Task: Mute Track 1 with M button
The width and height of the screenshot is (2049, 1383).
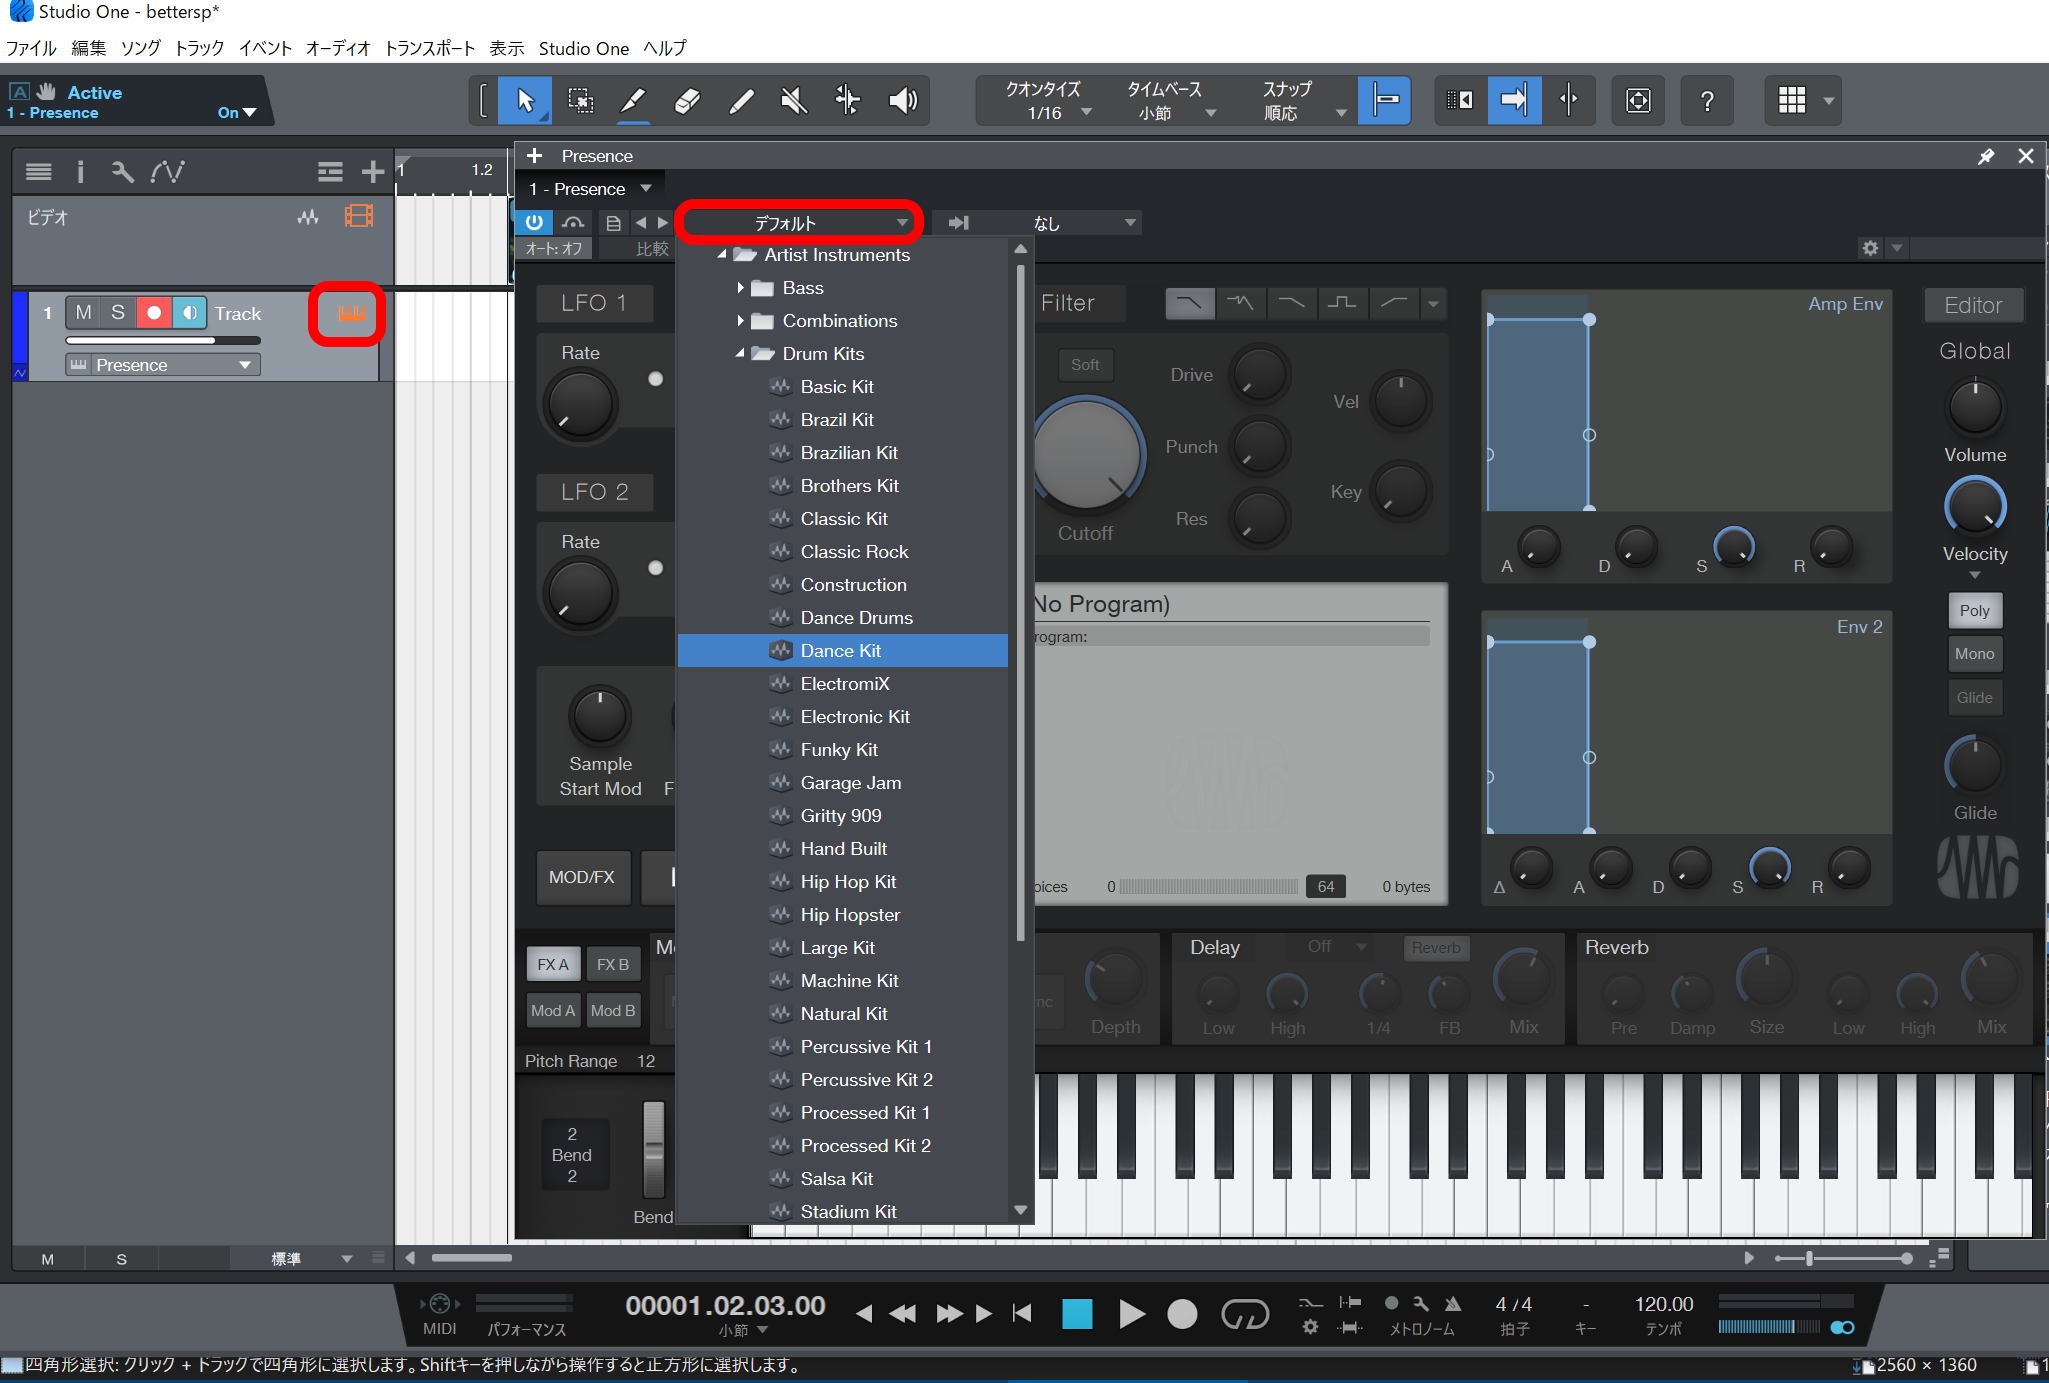Action: coord(83,313)
